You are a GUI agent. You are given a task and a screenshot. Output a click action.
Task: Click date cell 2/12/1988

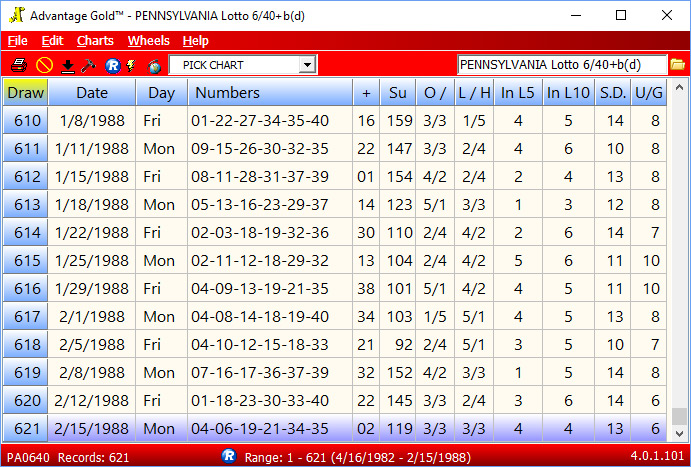click(x=92, y=400)
